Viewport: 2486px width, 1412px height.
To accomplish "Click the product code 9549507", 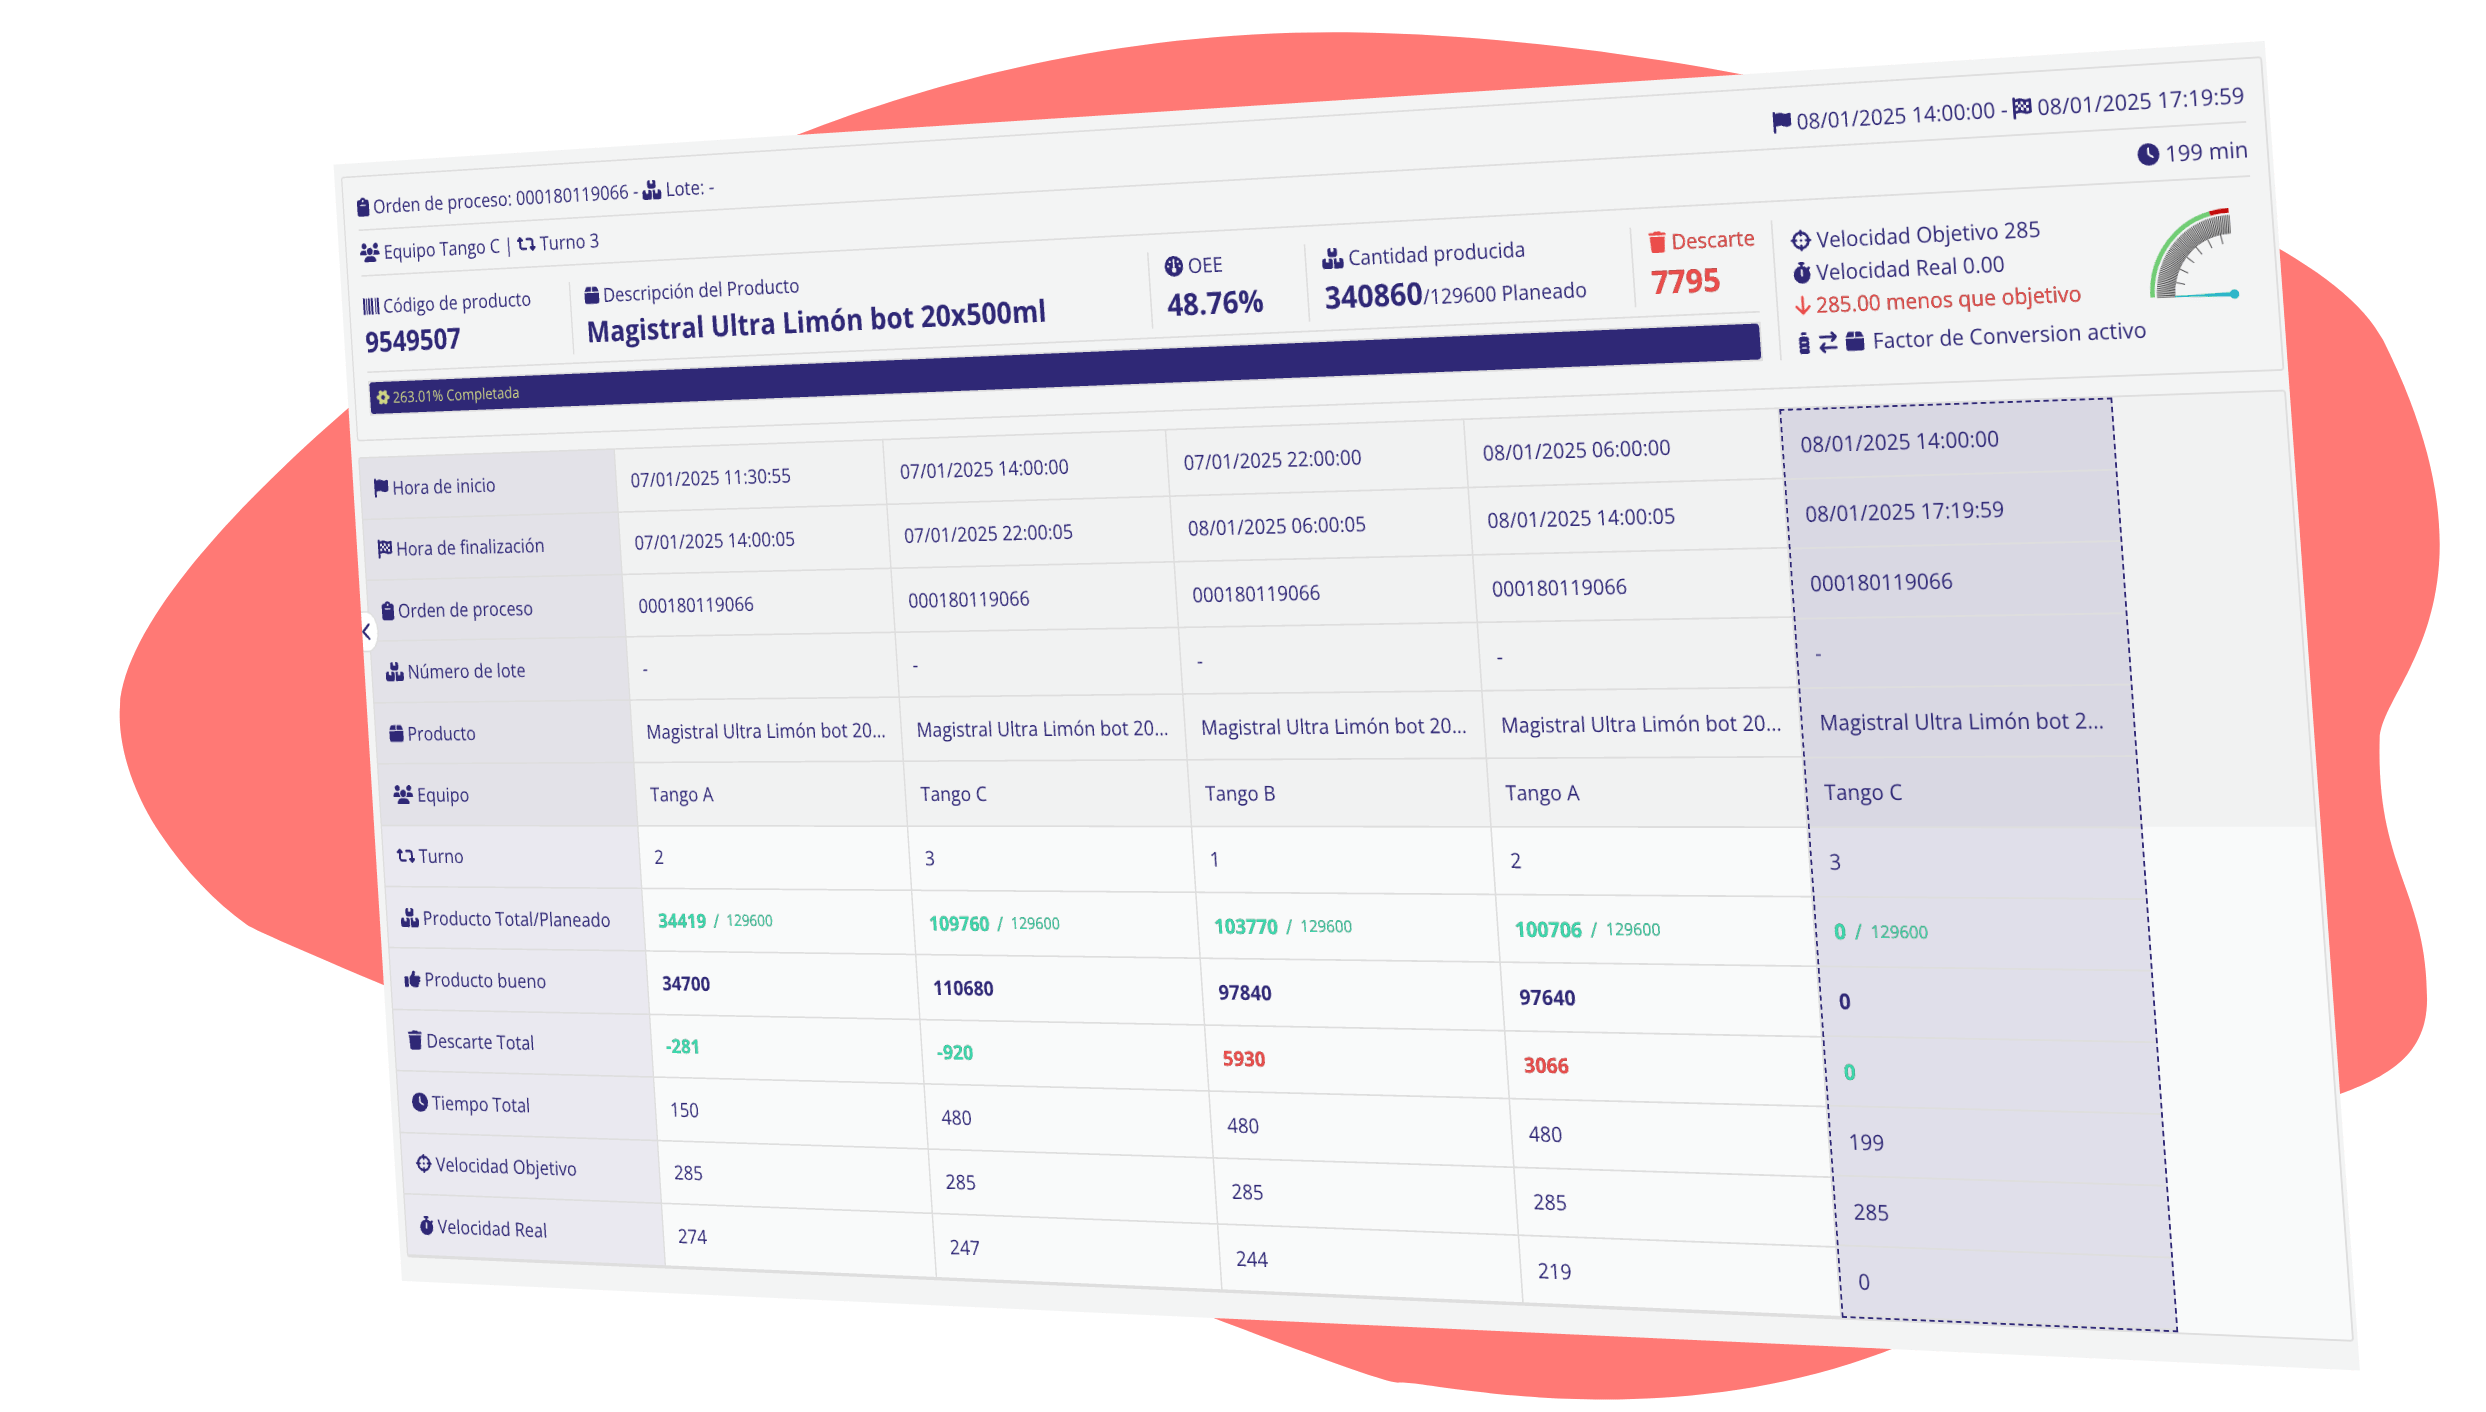I will pyautogui.click(x=413, y=341).
